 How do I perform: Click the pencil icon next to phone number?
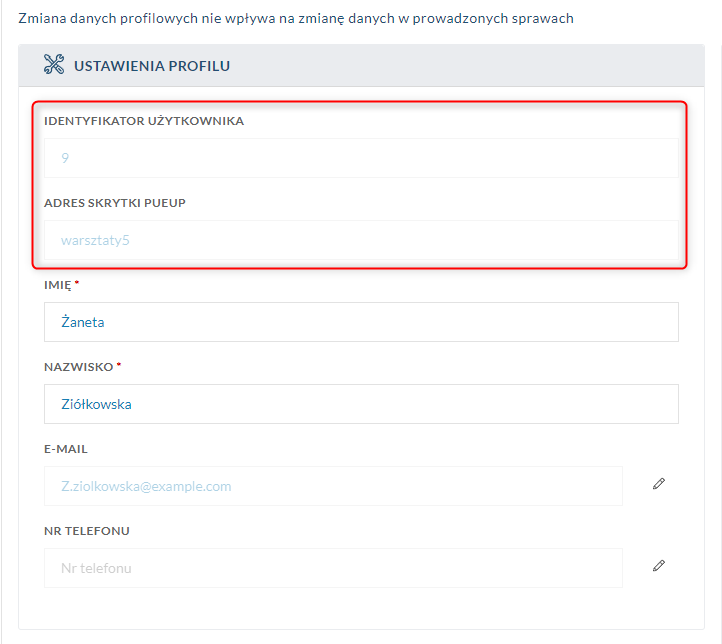(658, 566)
